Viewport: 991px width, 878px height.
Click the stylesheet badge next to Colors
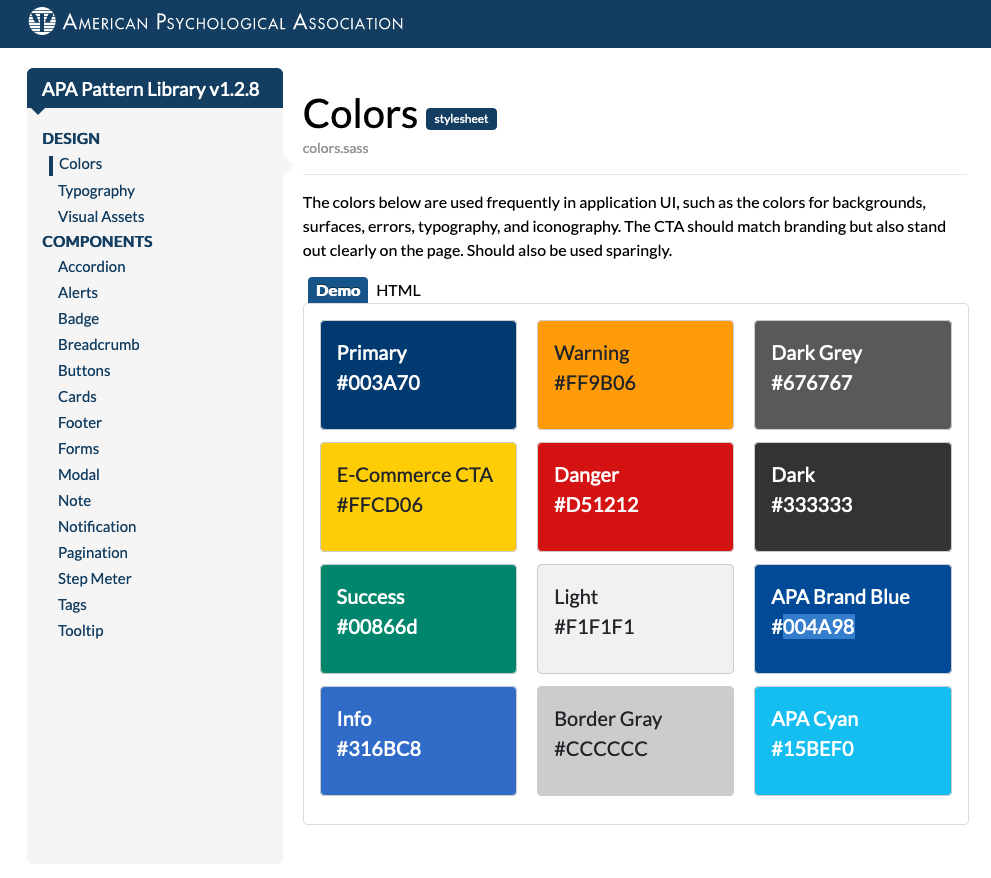pyautogui.click(x=461, y=119)
